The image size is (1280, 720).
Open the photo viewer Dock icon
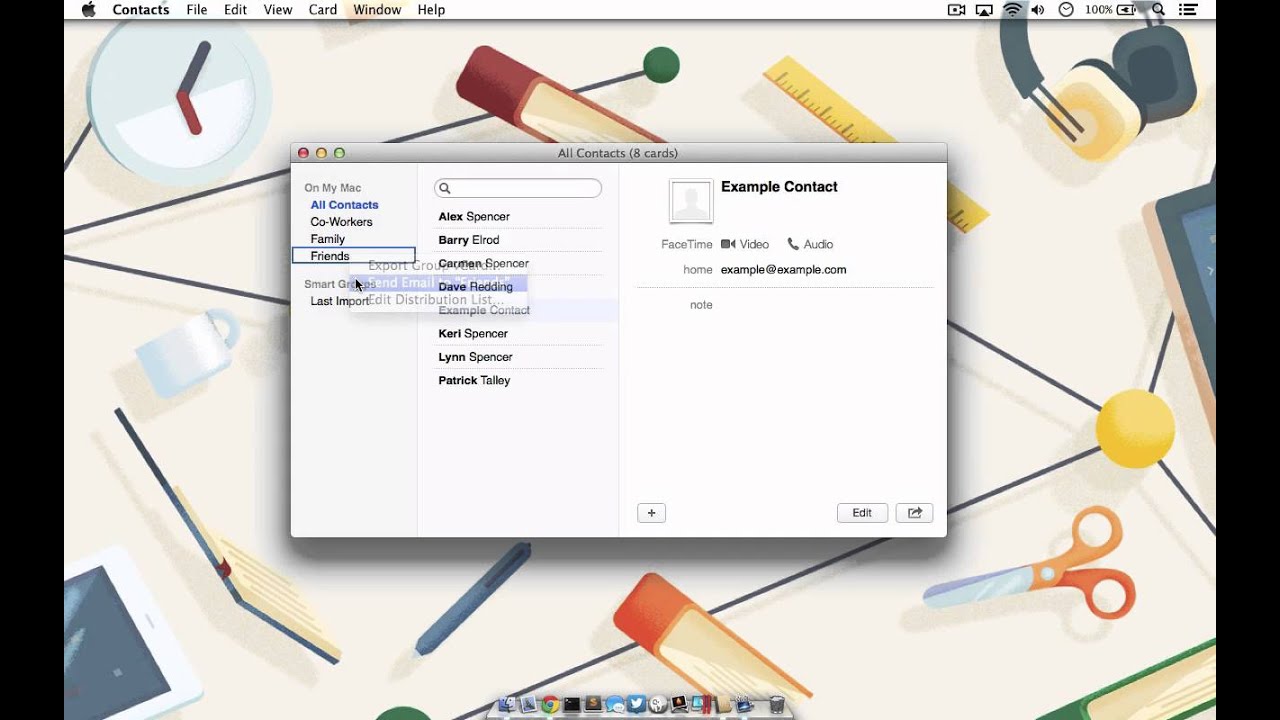point(679,704)
